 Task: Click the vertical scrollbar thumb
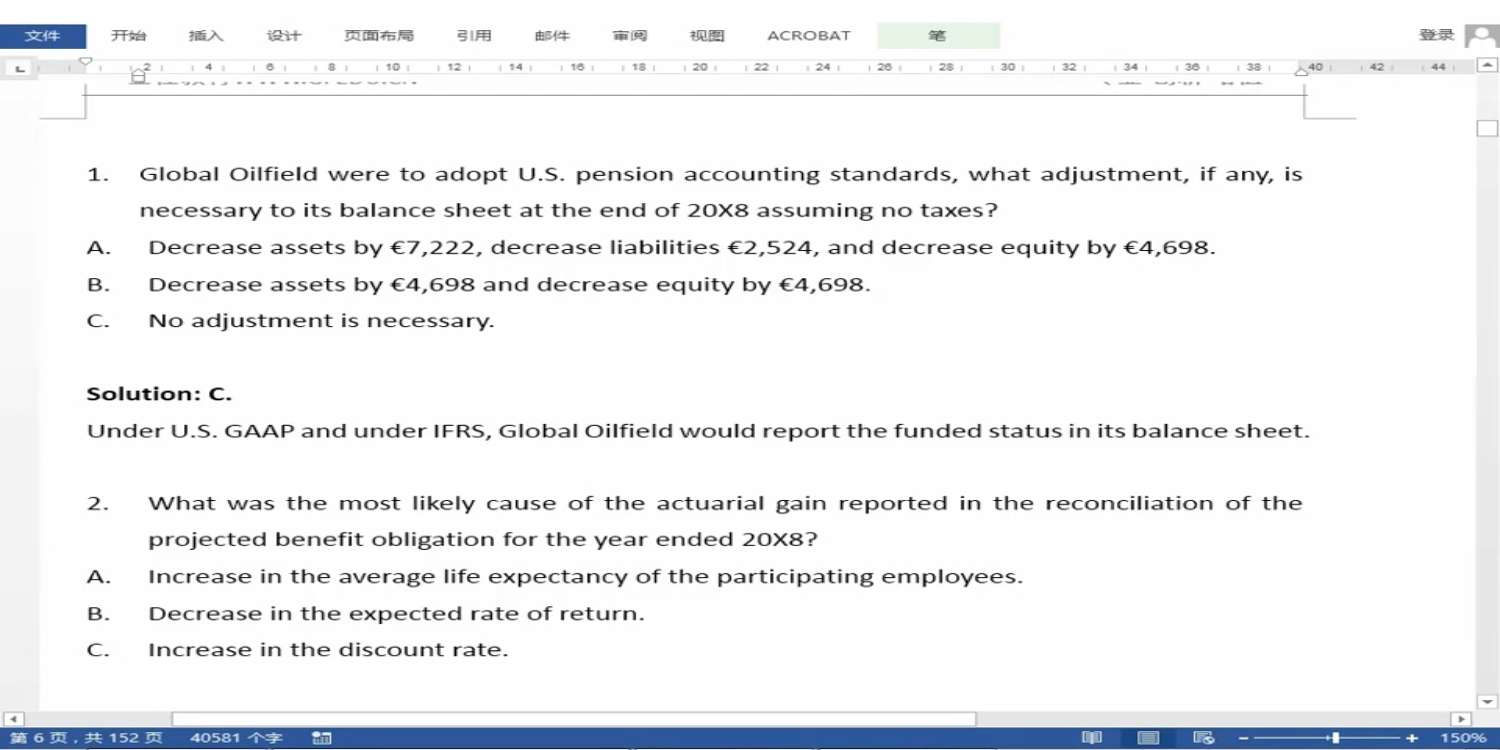(1487, 128)
